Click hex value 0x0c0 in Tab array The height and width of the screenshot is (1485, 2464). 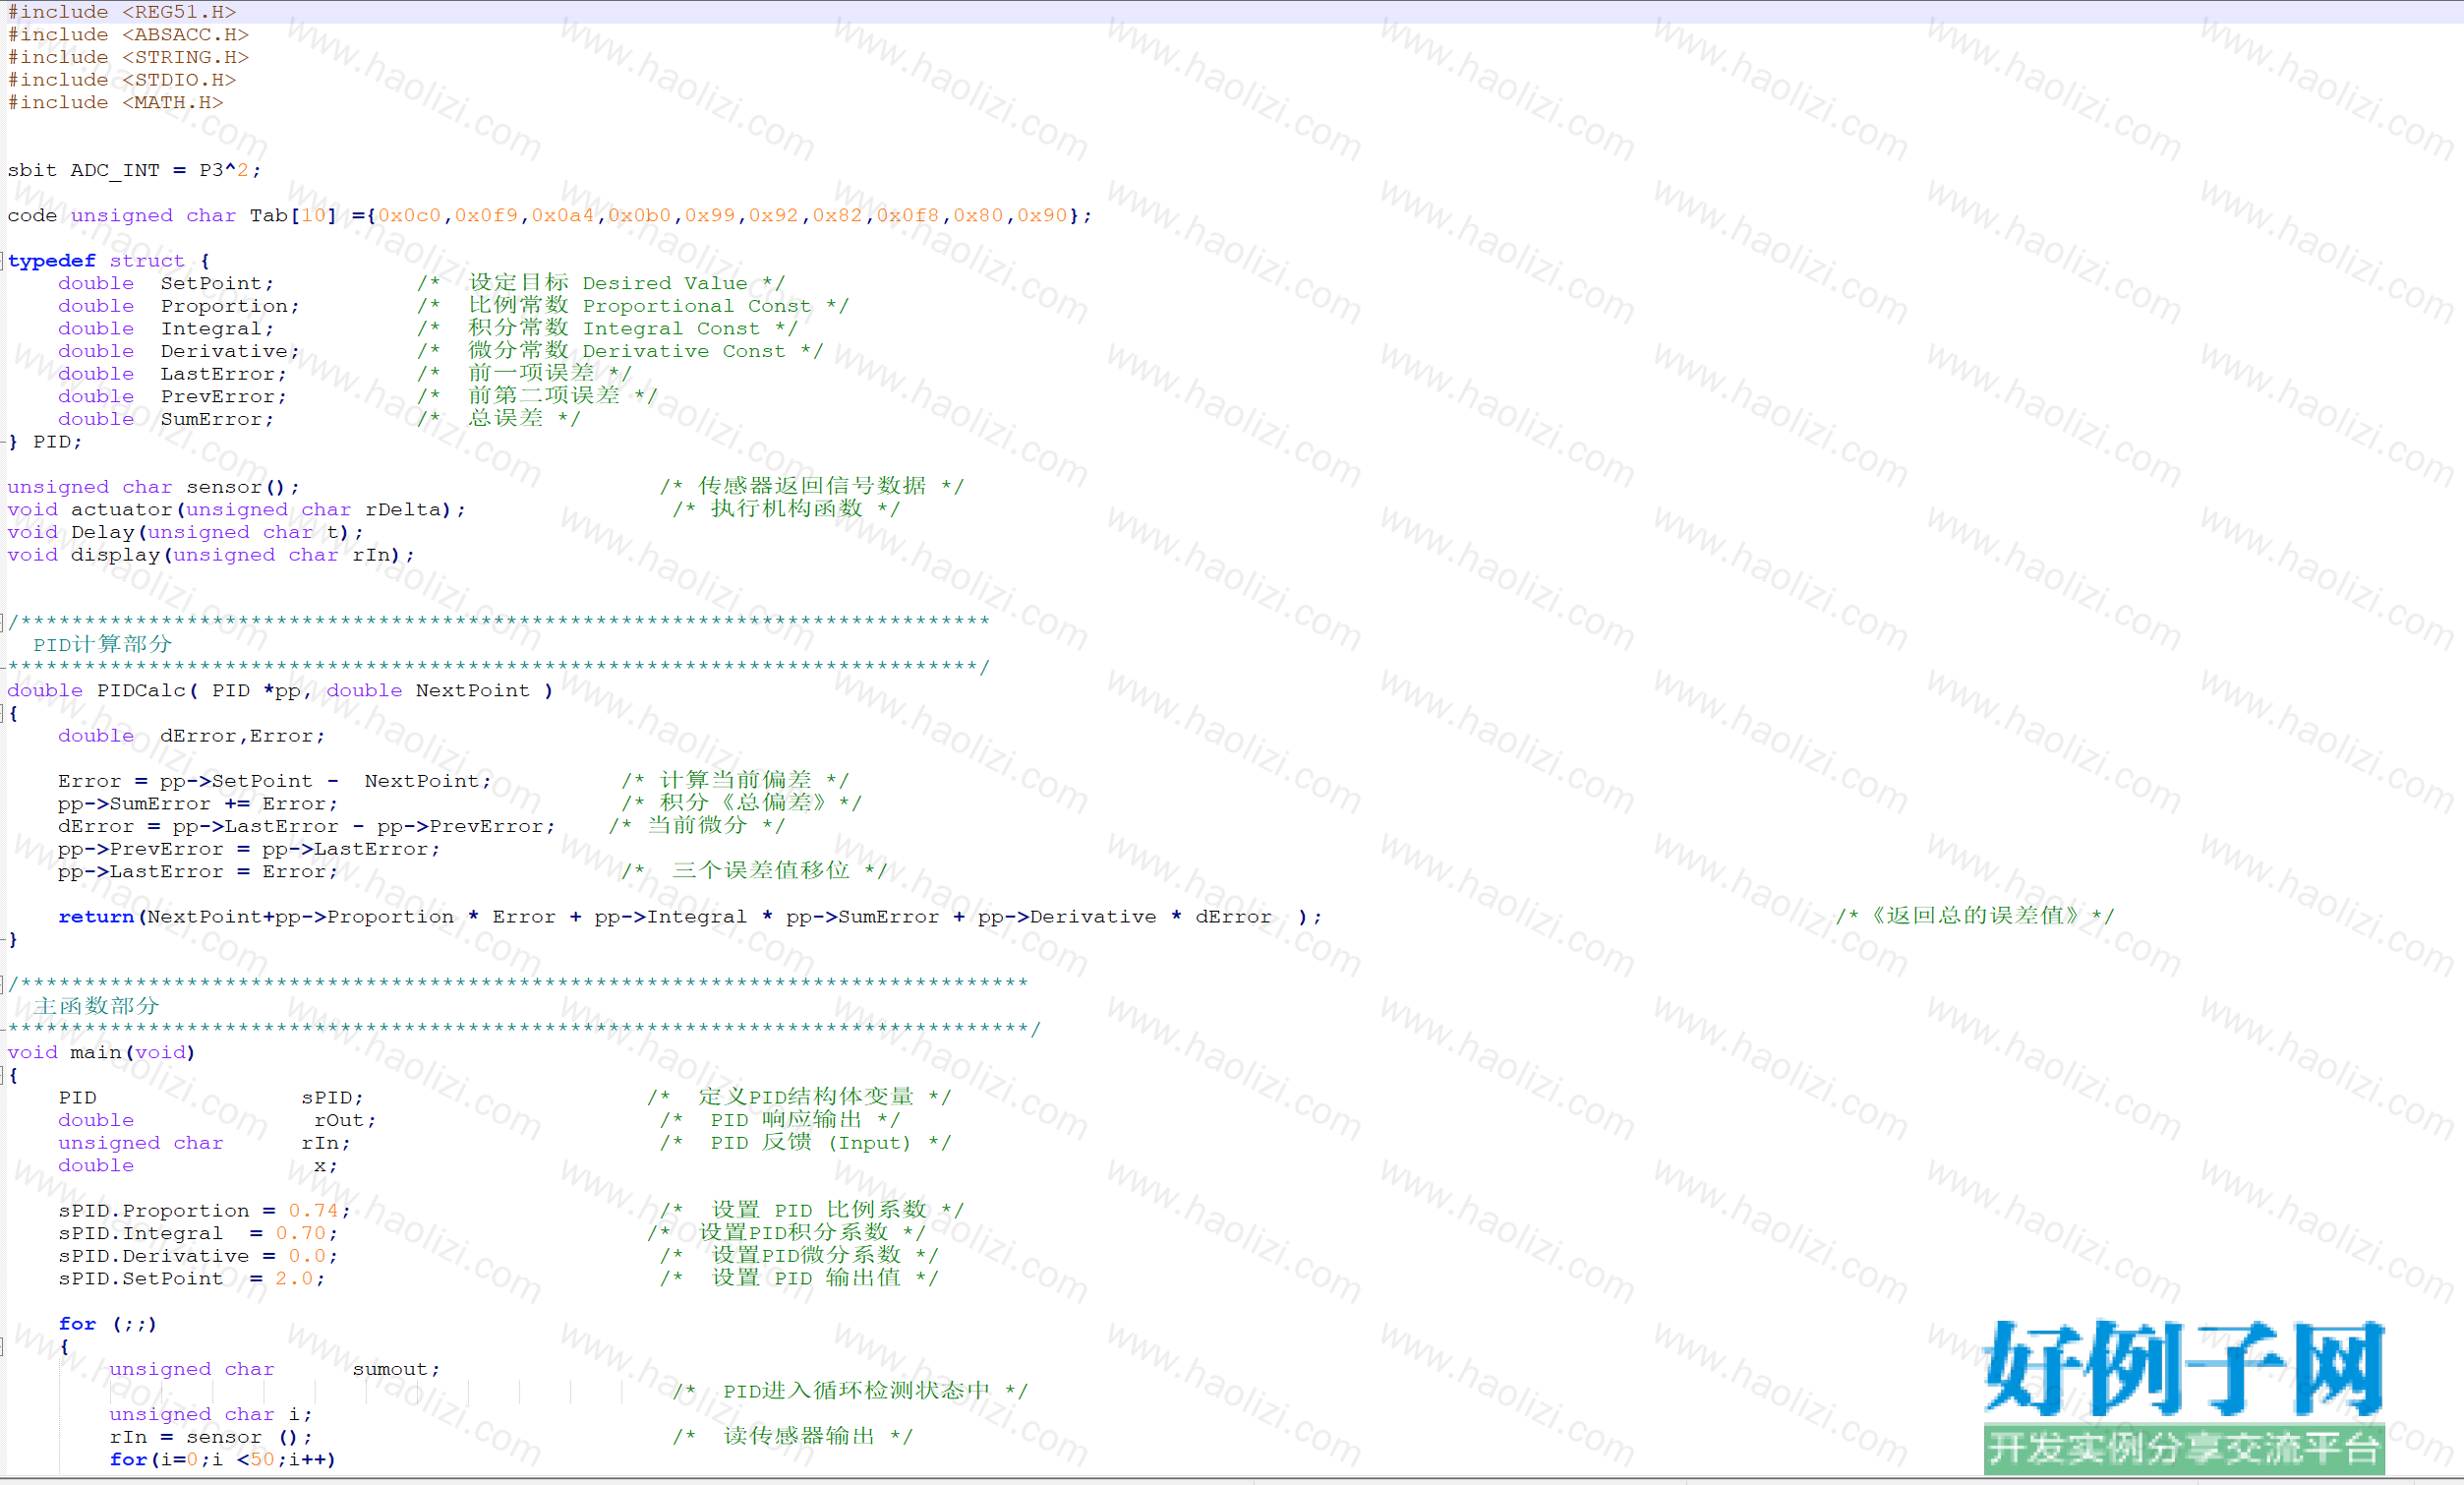(x=409, y=216)
